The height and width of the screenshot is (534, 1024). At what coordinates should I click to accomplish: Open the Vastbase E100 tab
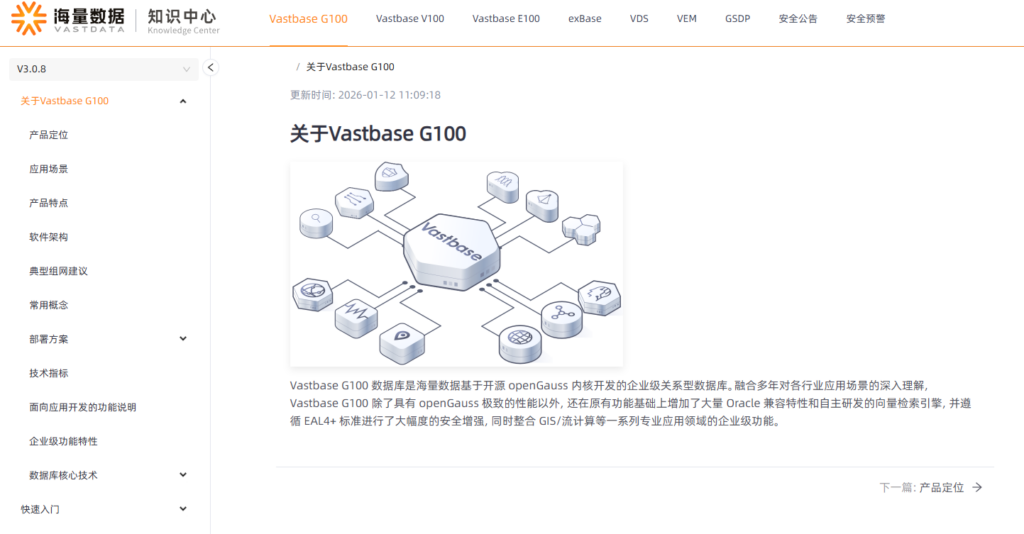point(506,19)
